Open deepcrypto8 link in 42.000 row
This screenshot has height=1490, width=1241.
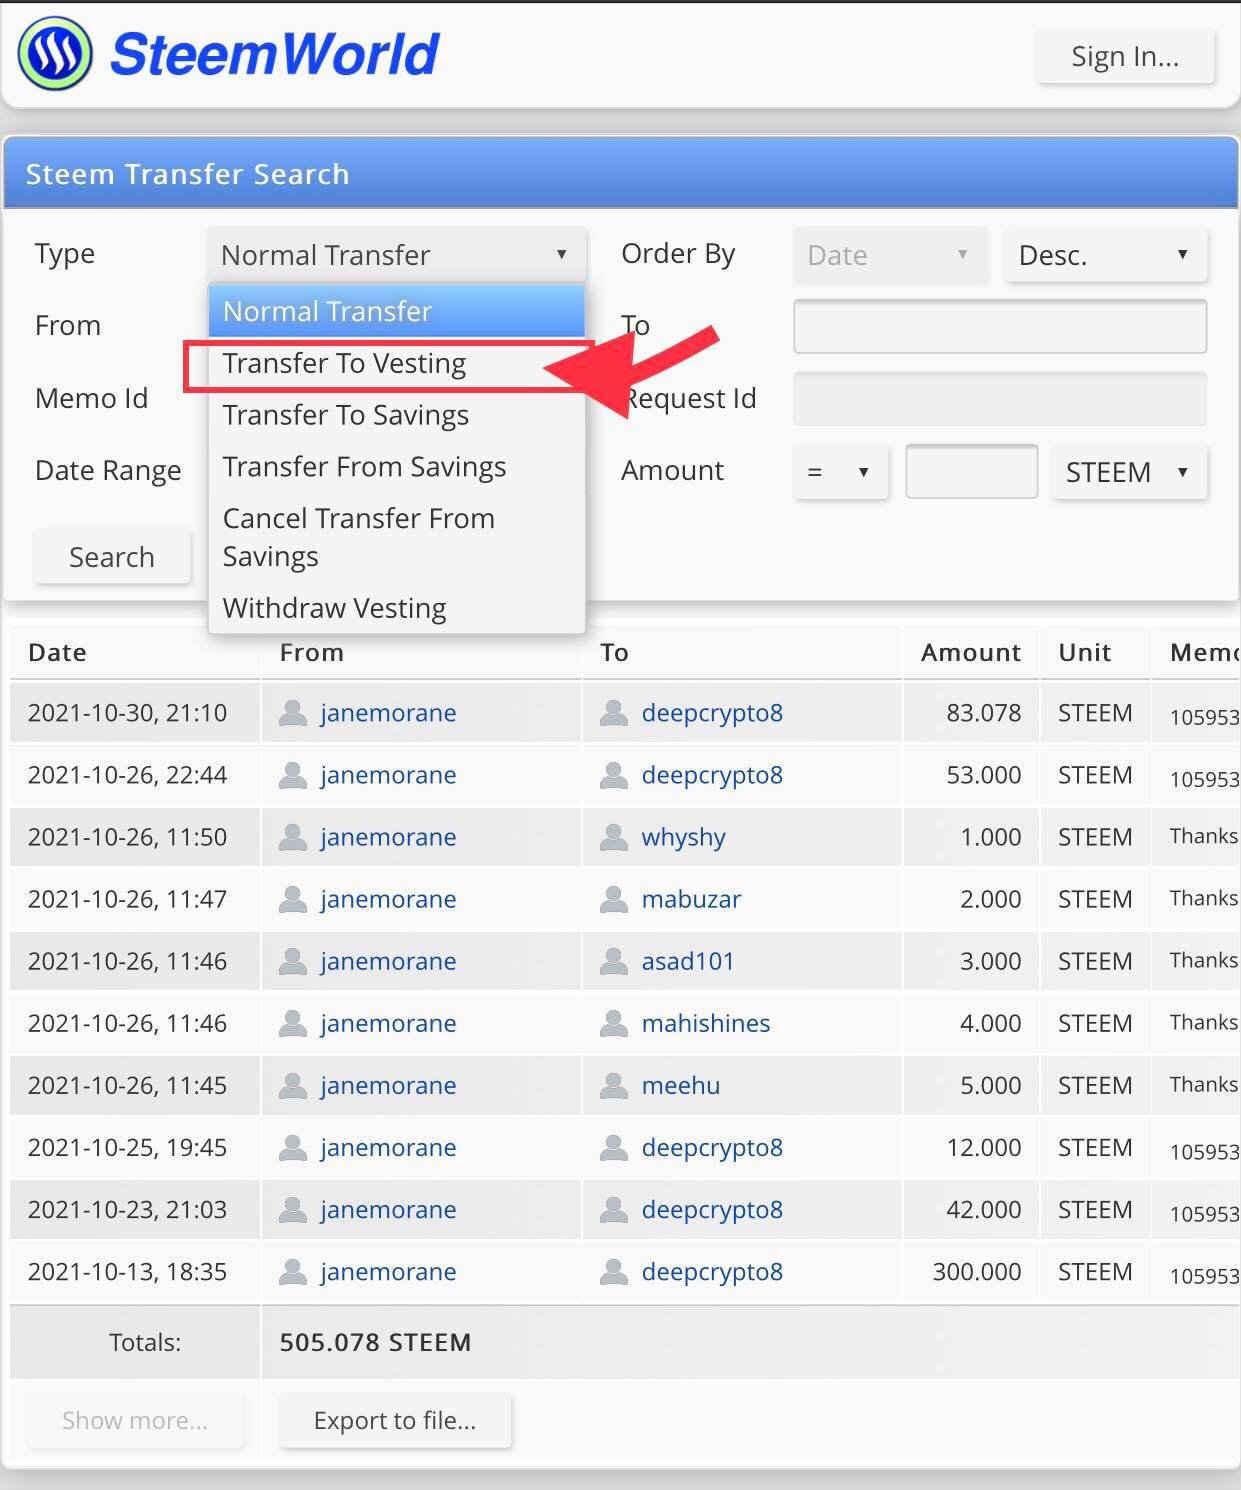click(712, 1209)
